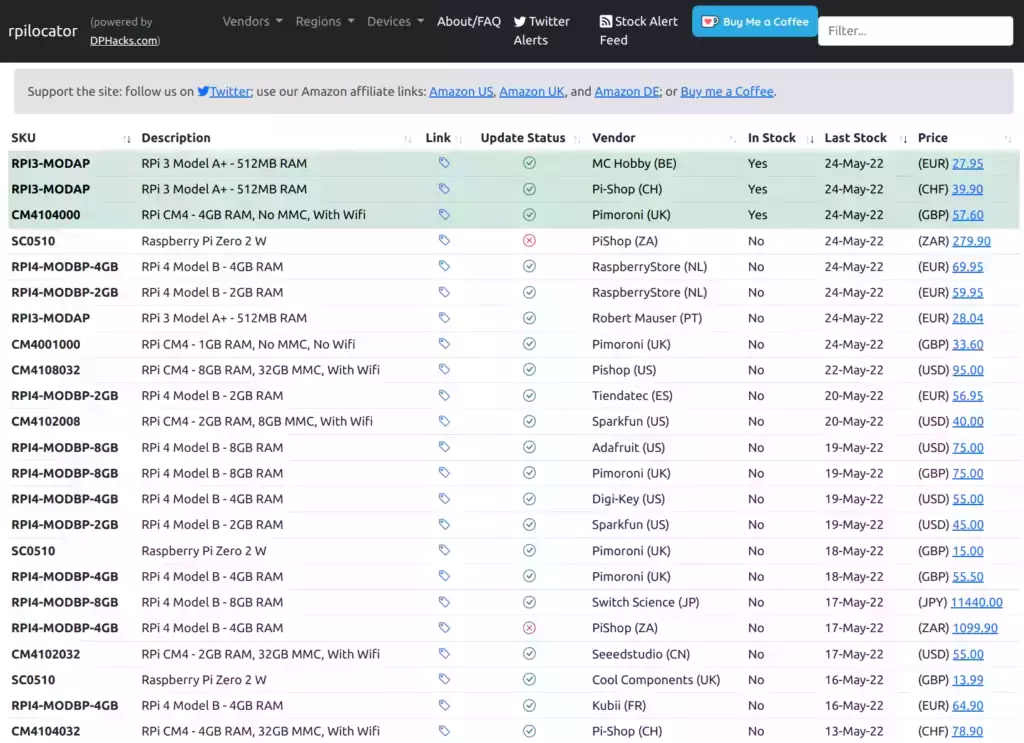
Task: Click update status checkmark for Pi-Shop (CH) CM4104032 row
Action: click(x=530, y=731)
